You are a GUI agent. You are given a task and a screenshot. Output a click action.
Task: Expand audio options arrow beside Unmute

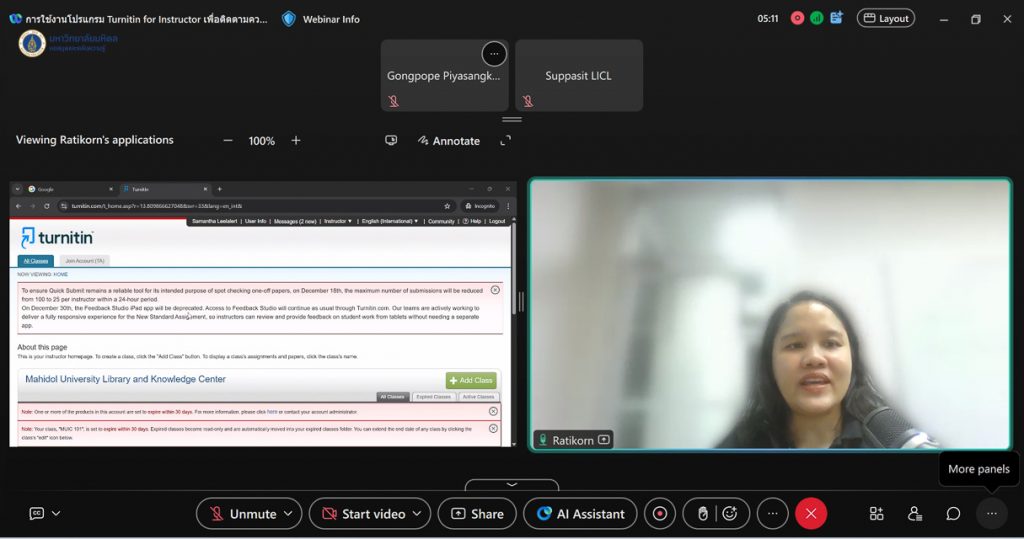[289, 514]
